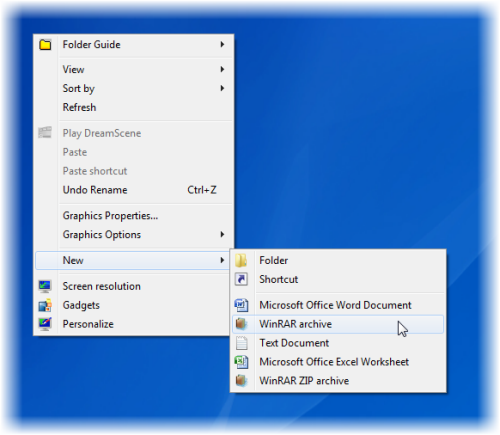This screenshot has width=500, height=435.
Task: Click the Word Document icon in the New submenu
Action: pyautogui.click(x=241, y=305)
